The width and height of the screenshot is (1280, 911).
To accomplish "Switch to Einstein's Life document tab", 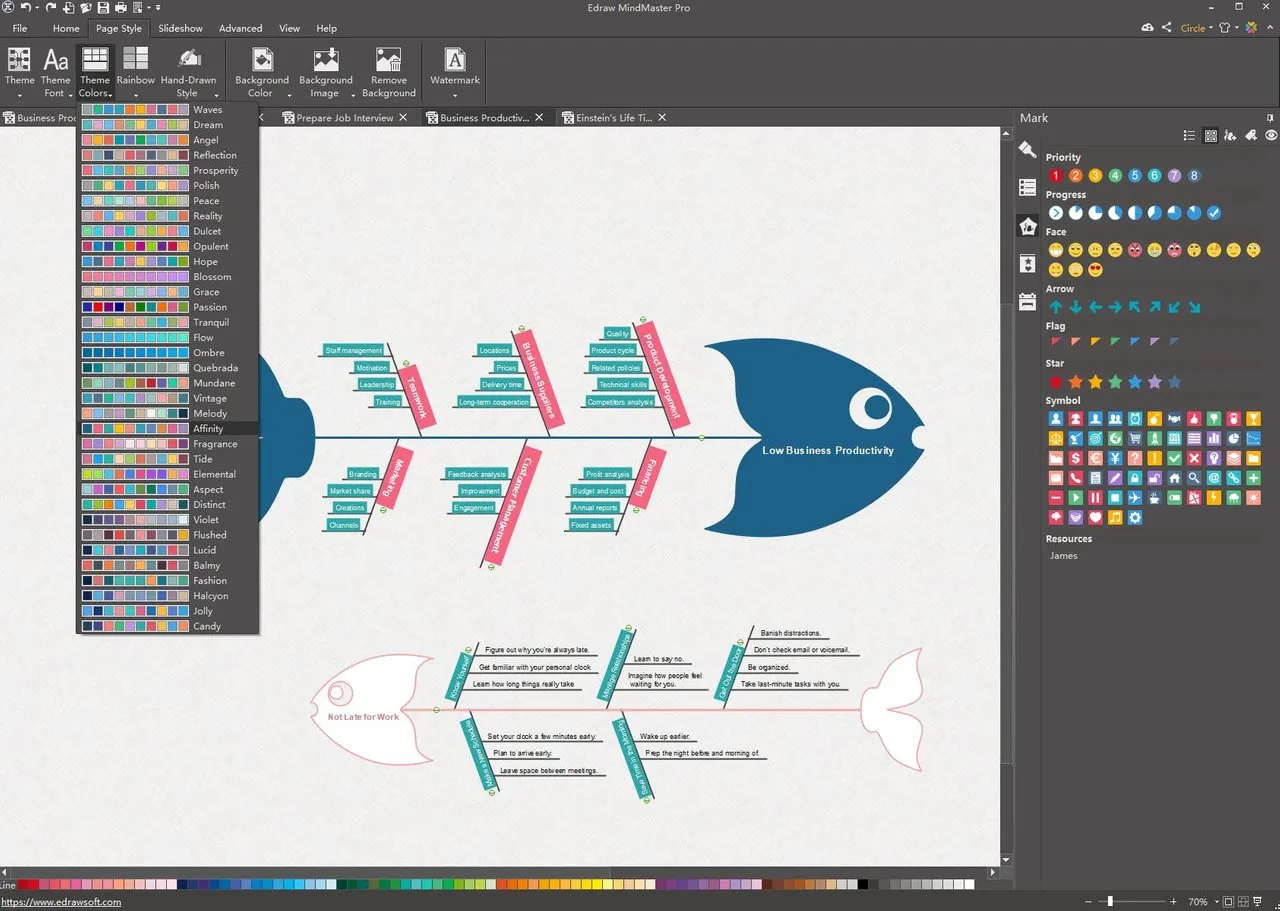I will coord(614,117).
